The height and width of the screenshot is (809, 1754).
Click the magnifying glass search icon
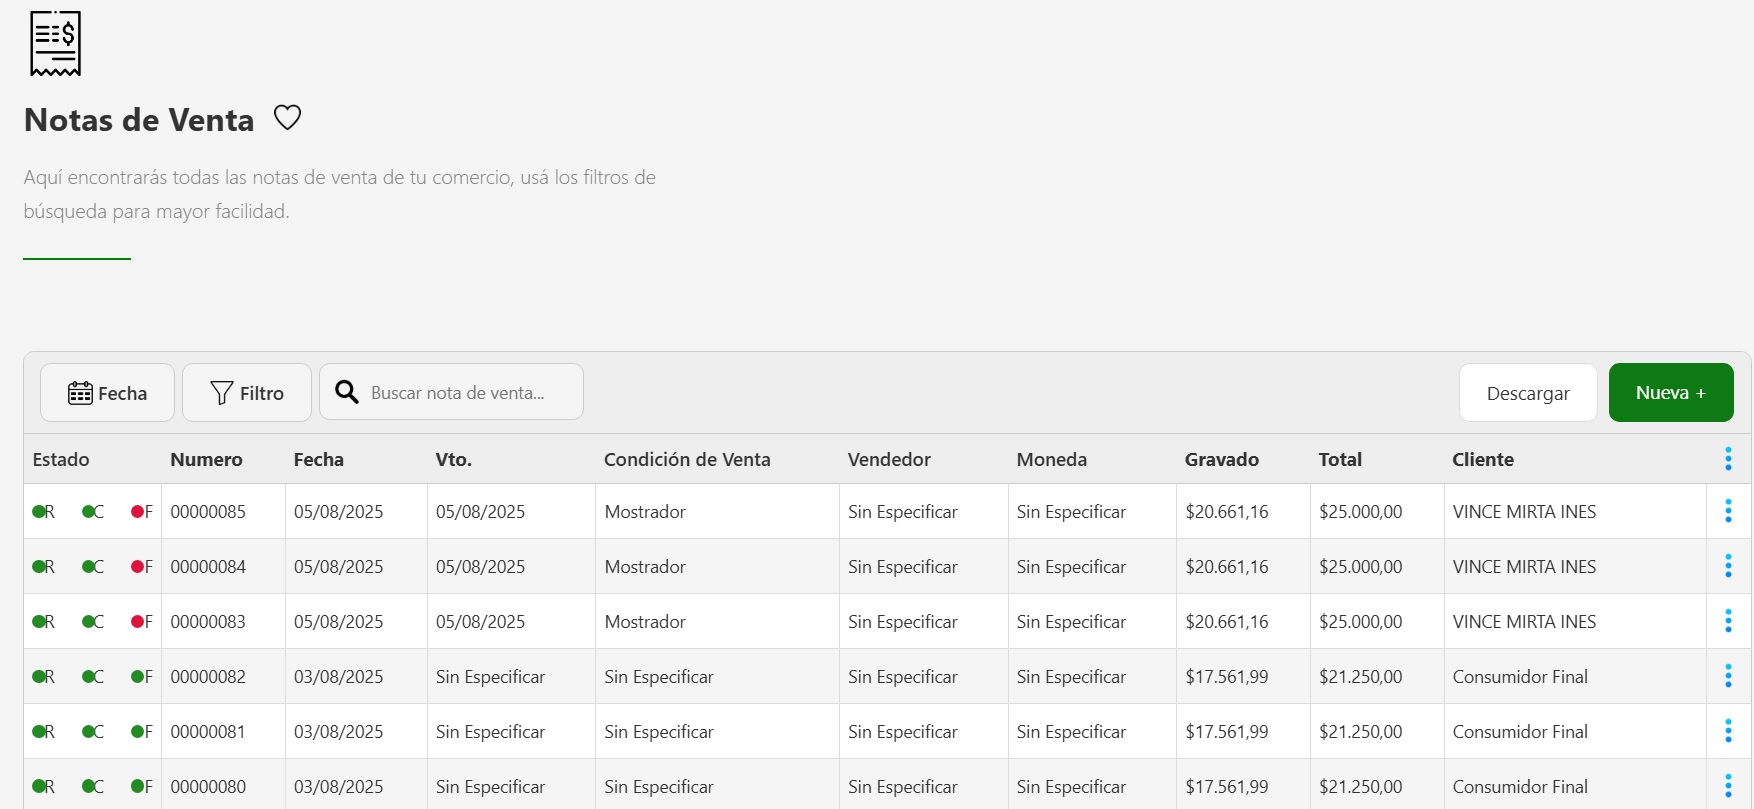point(347,392)
